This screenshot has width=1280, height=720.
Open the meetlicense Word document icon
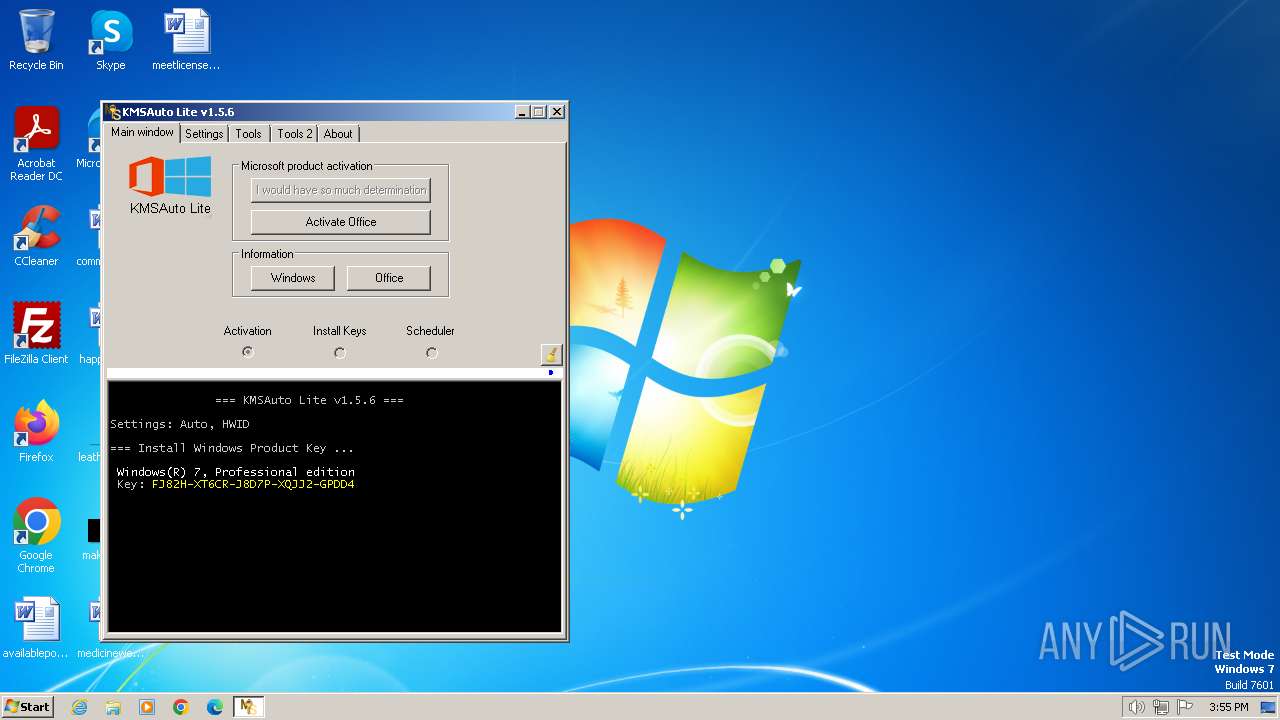point(186,40)
